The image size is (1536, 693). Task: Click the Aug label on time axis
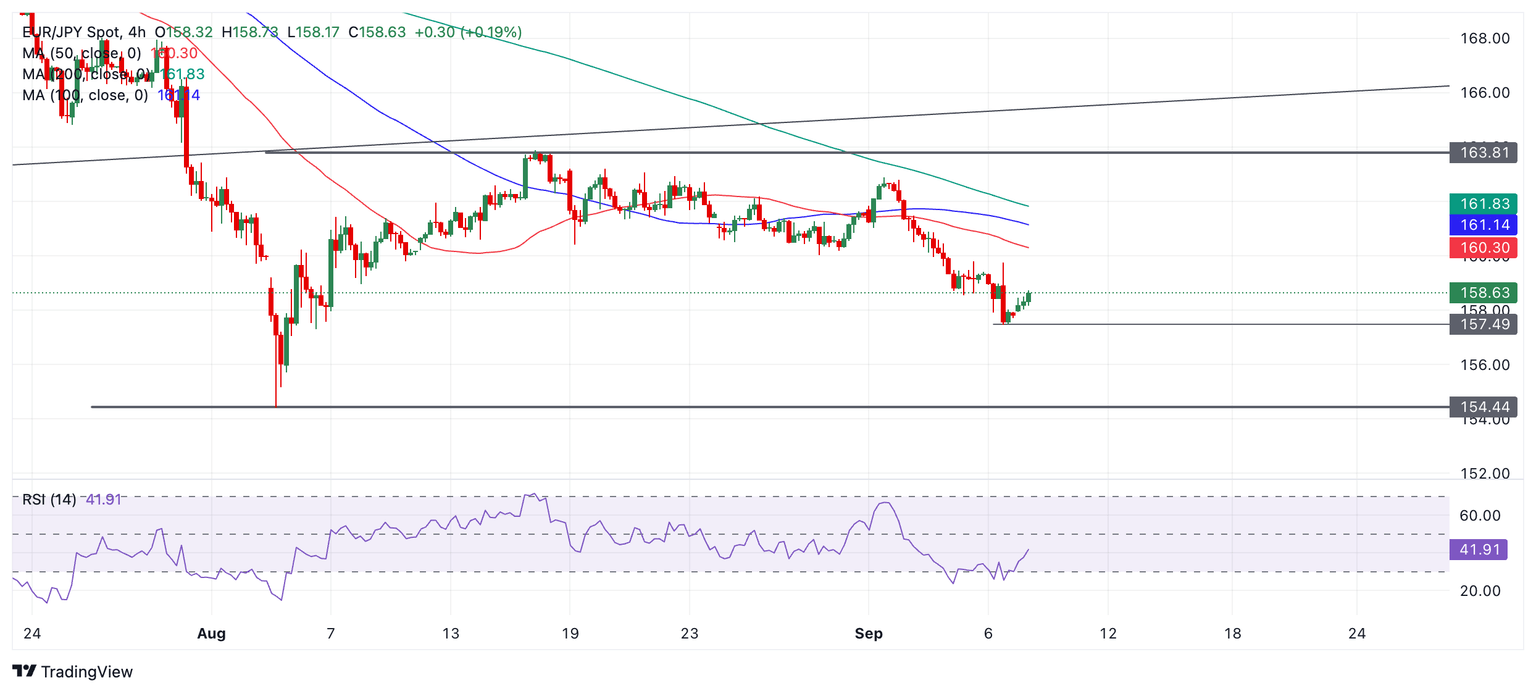coord(212,634)
